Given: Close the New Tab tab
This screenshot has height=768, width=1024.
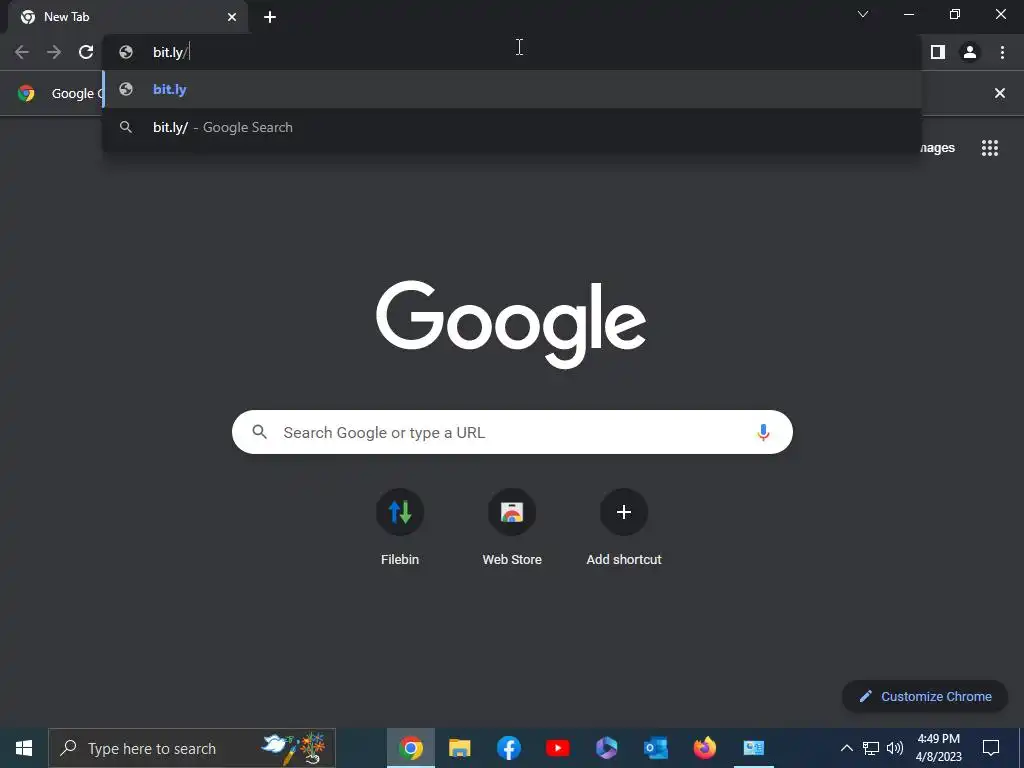Looking at the screenshot, I should point(232,17).
